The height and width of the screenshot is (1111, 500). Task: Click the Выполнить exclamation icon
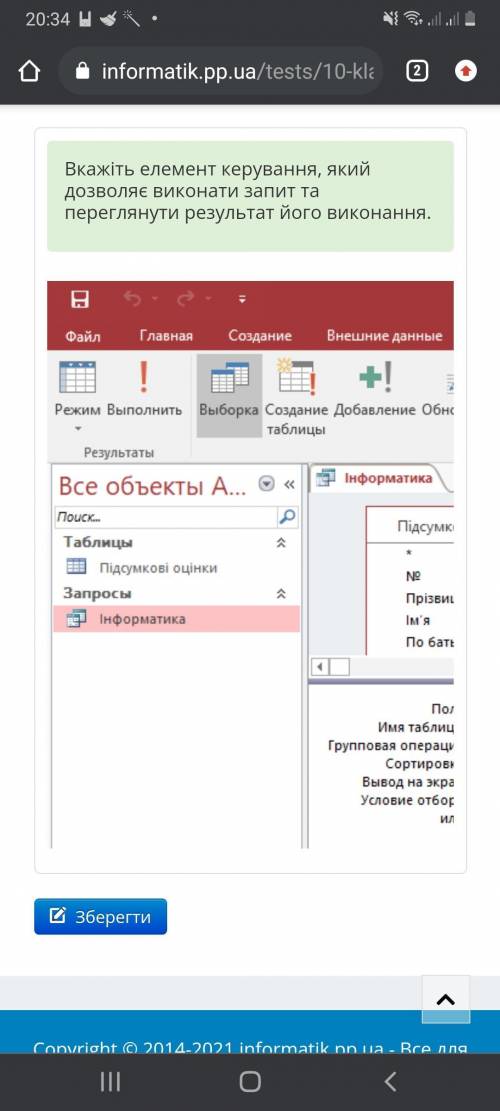144,377
